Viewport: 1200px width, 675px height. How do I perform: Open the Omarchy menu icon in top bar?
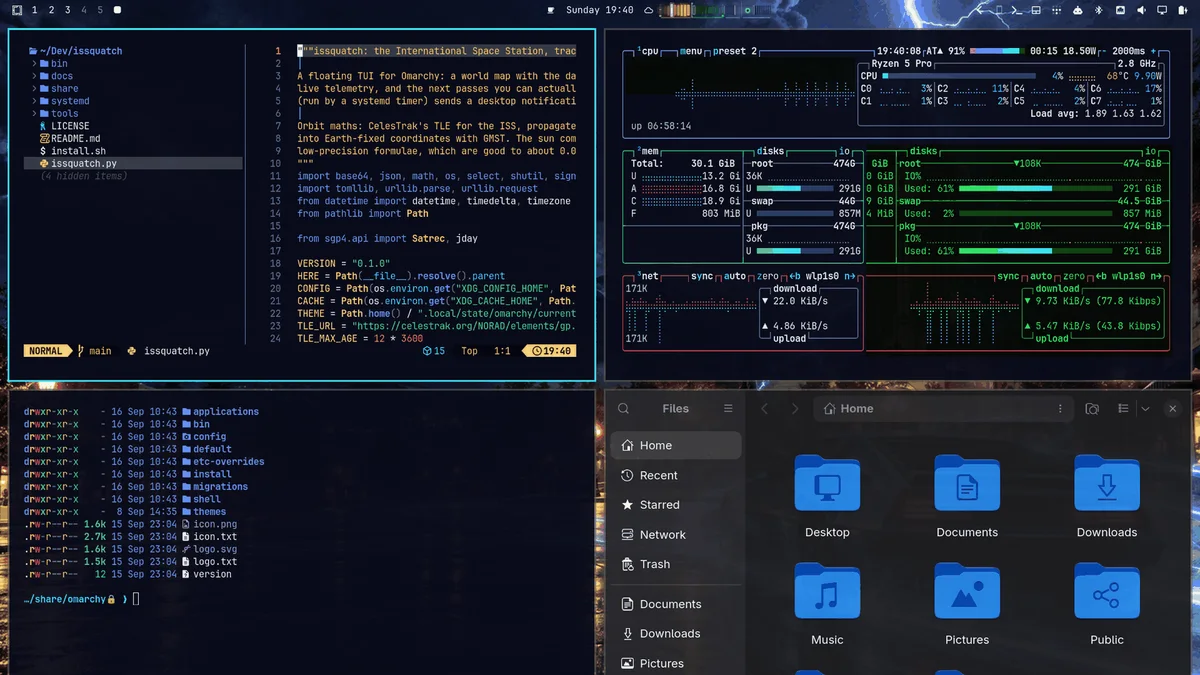point(17,10)
